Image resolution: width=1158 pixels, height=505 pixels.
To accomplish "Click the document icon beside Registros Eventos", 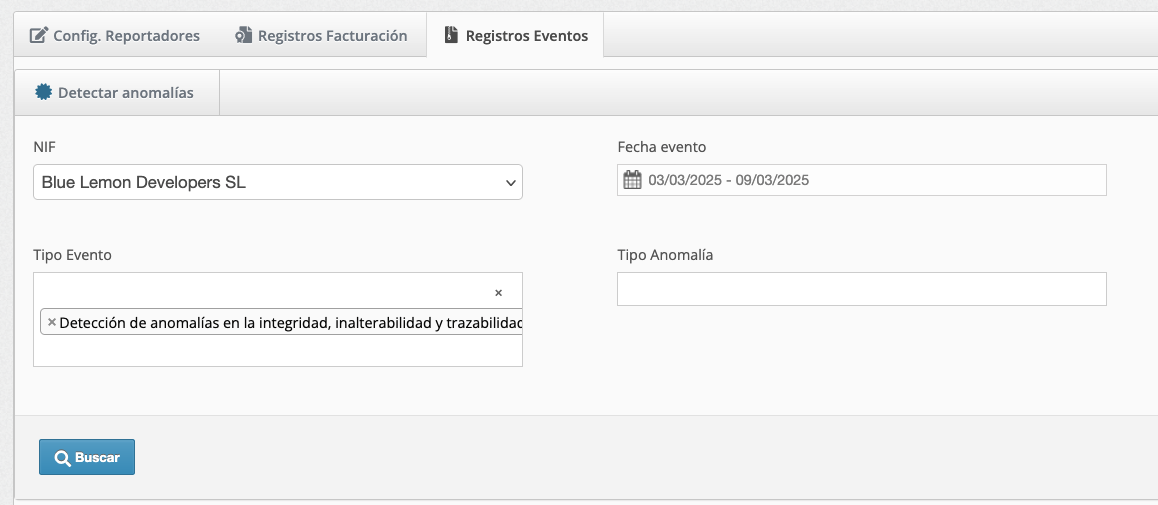I will point(451,36).
